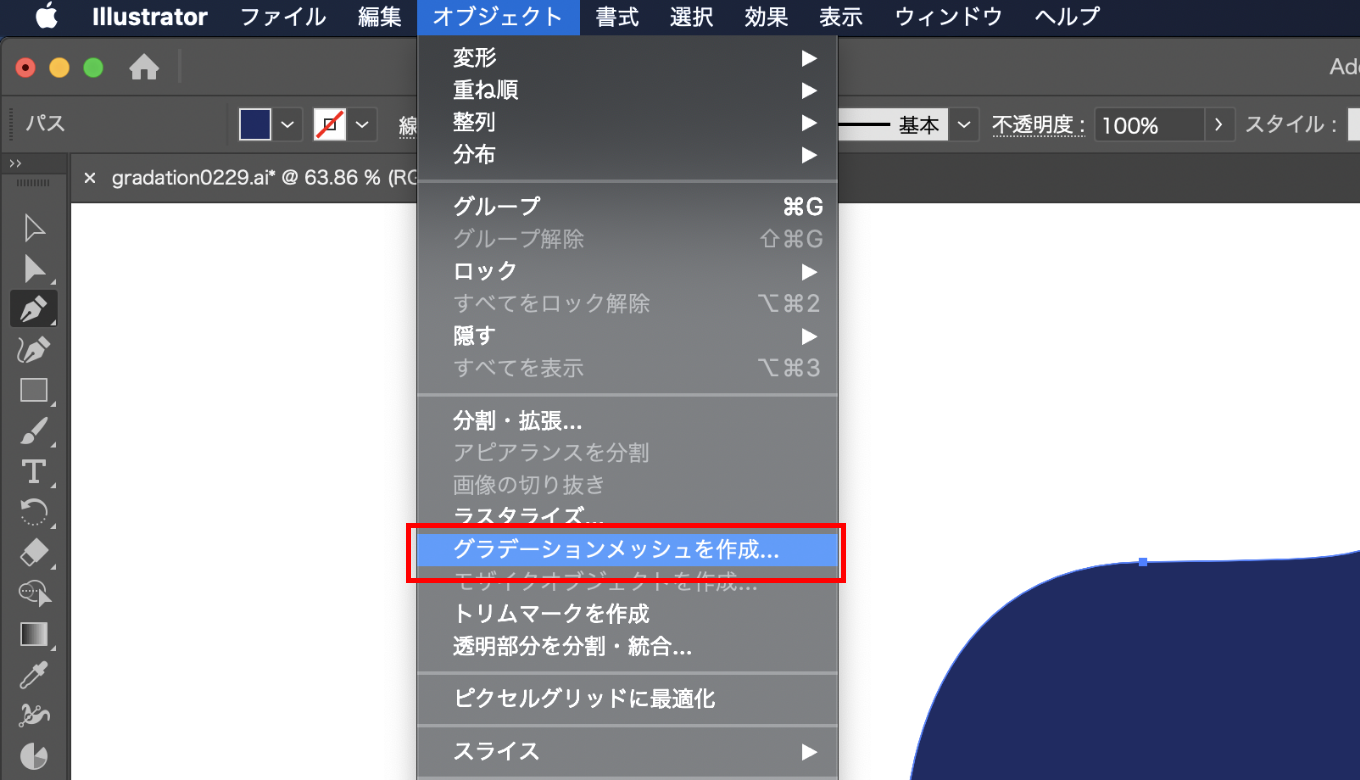The image size is (1360, 780).
Task: Click the anchor point on the blue shape
Action: coord(1143,562)
